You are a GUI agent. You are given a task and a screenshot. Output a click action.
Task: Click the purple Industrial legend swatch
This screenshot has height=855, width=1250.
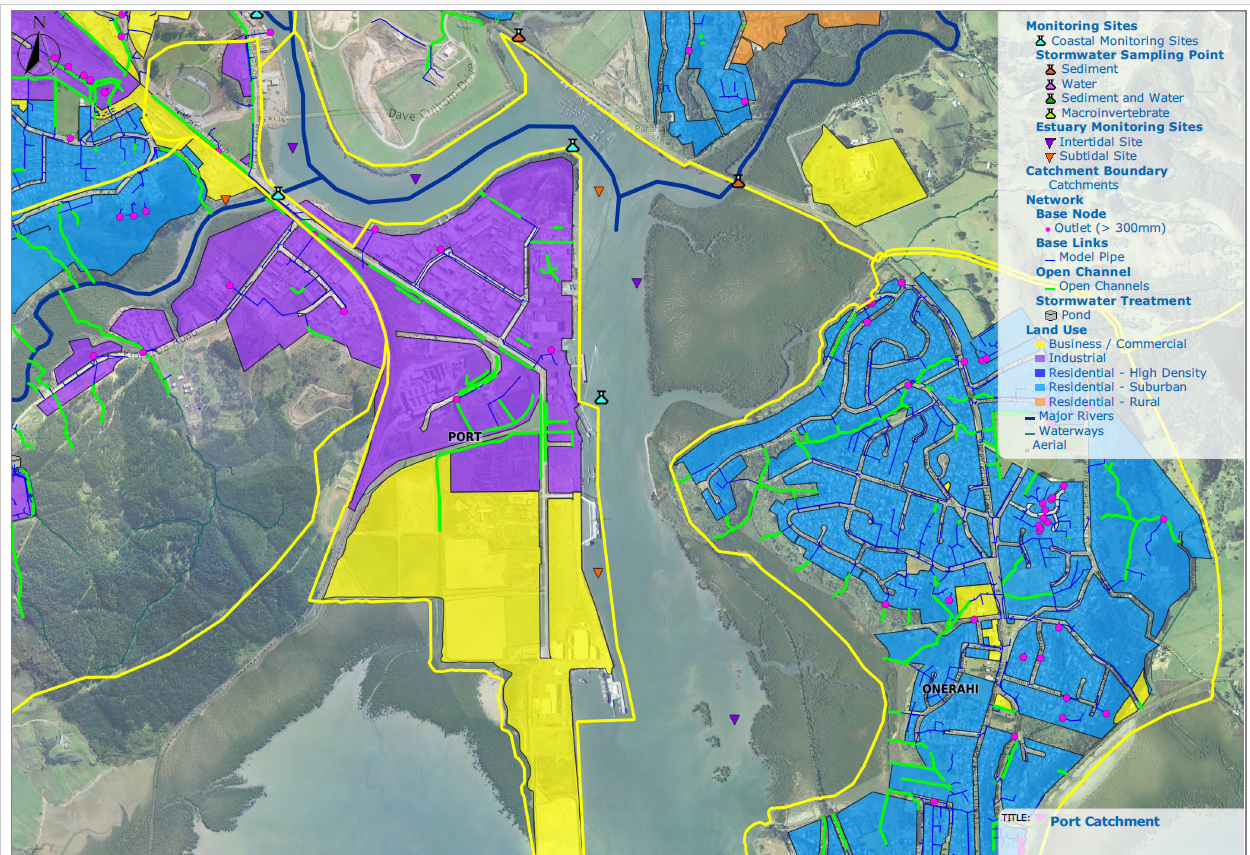(x=1040, y=358)
